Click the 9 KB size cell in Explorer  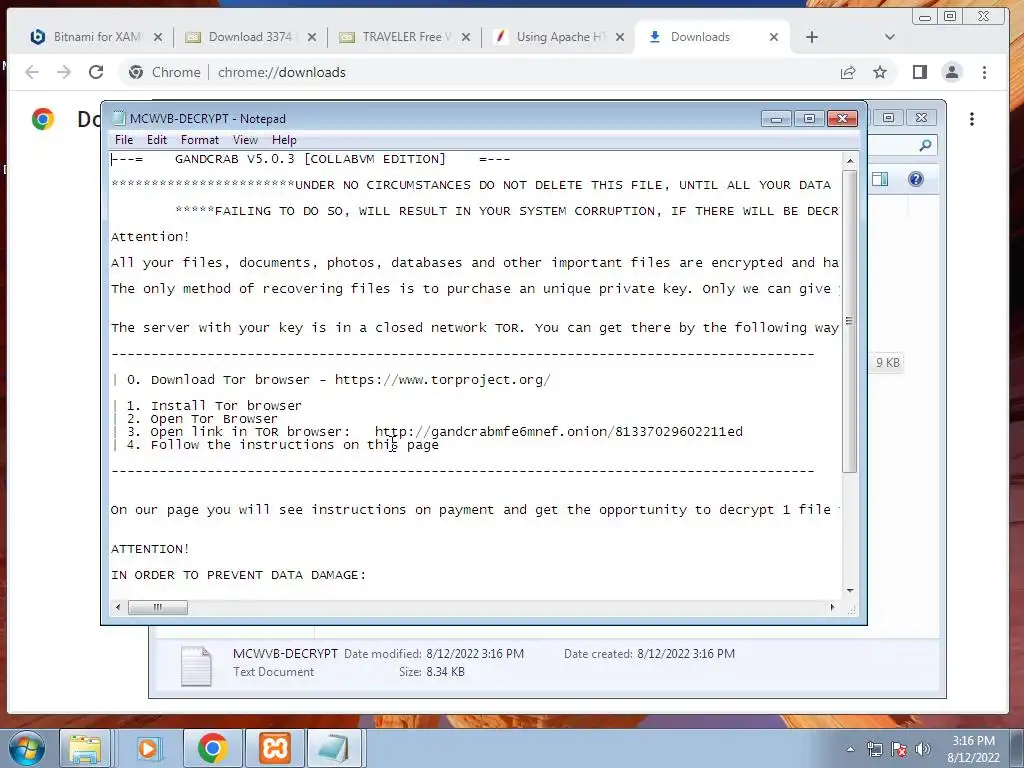tap(888, 362)
